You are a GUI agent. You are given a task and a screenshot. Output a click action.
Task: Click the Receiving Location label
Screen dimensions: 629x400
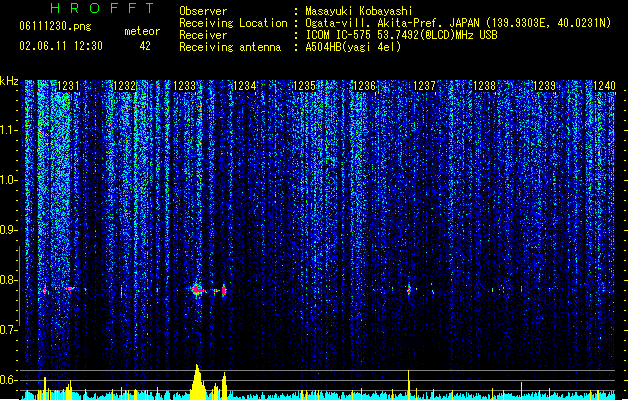pyautogui.click(x=233, y=23)
